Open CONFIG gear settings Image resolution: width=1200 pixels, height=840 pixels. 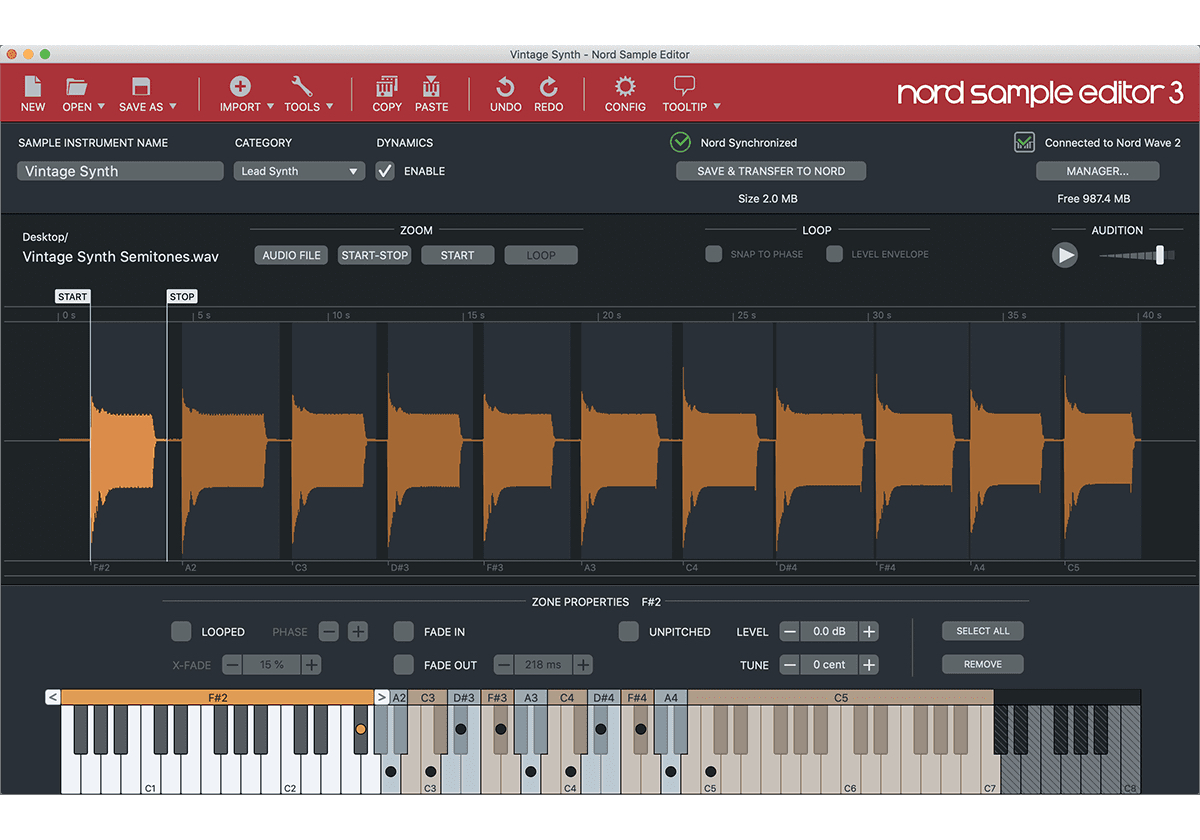[625, 86]
